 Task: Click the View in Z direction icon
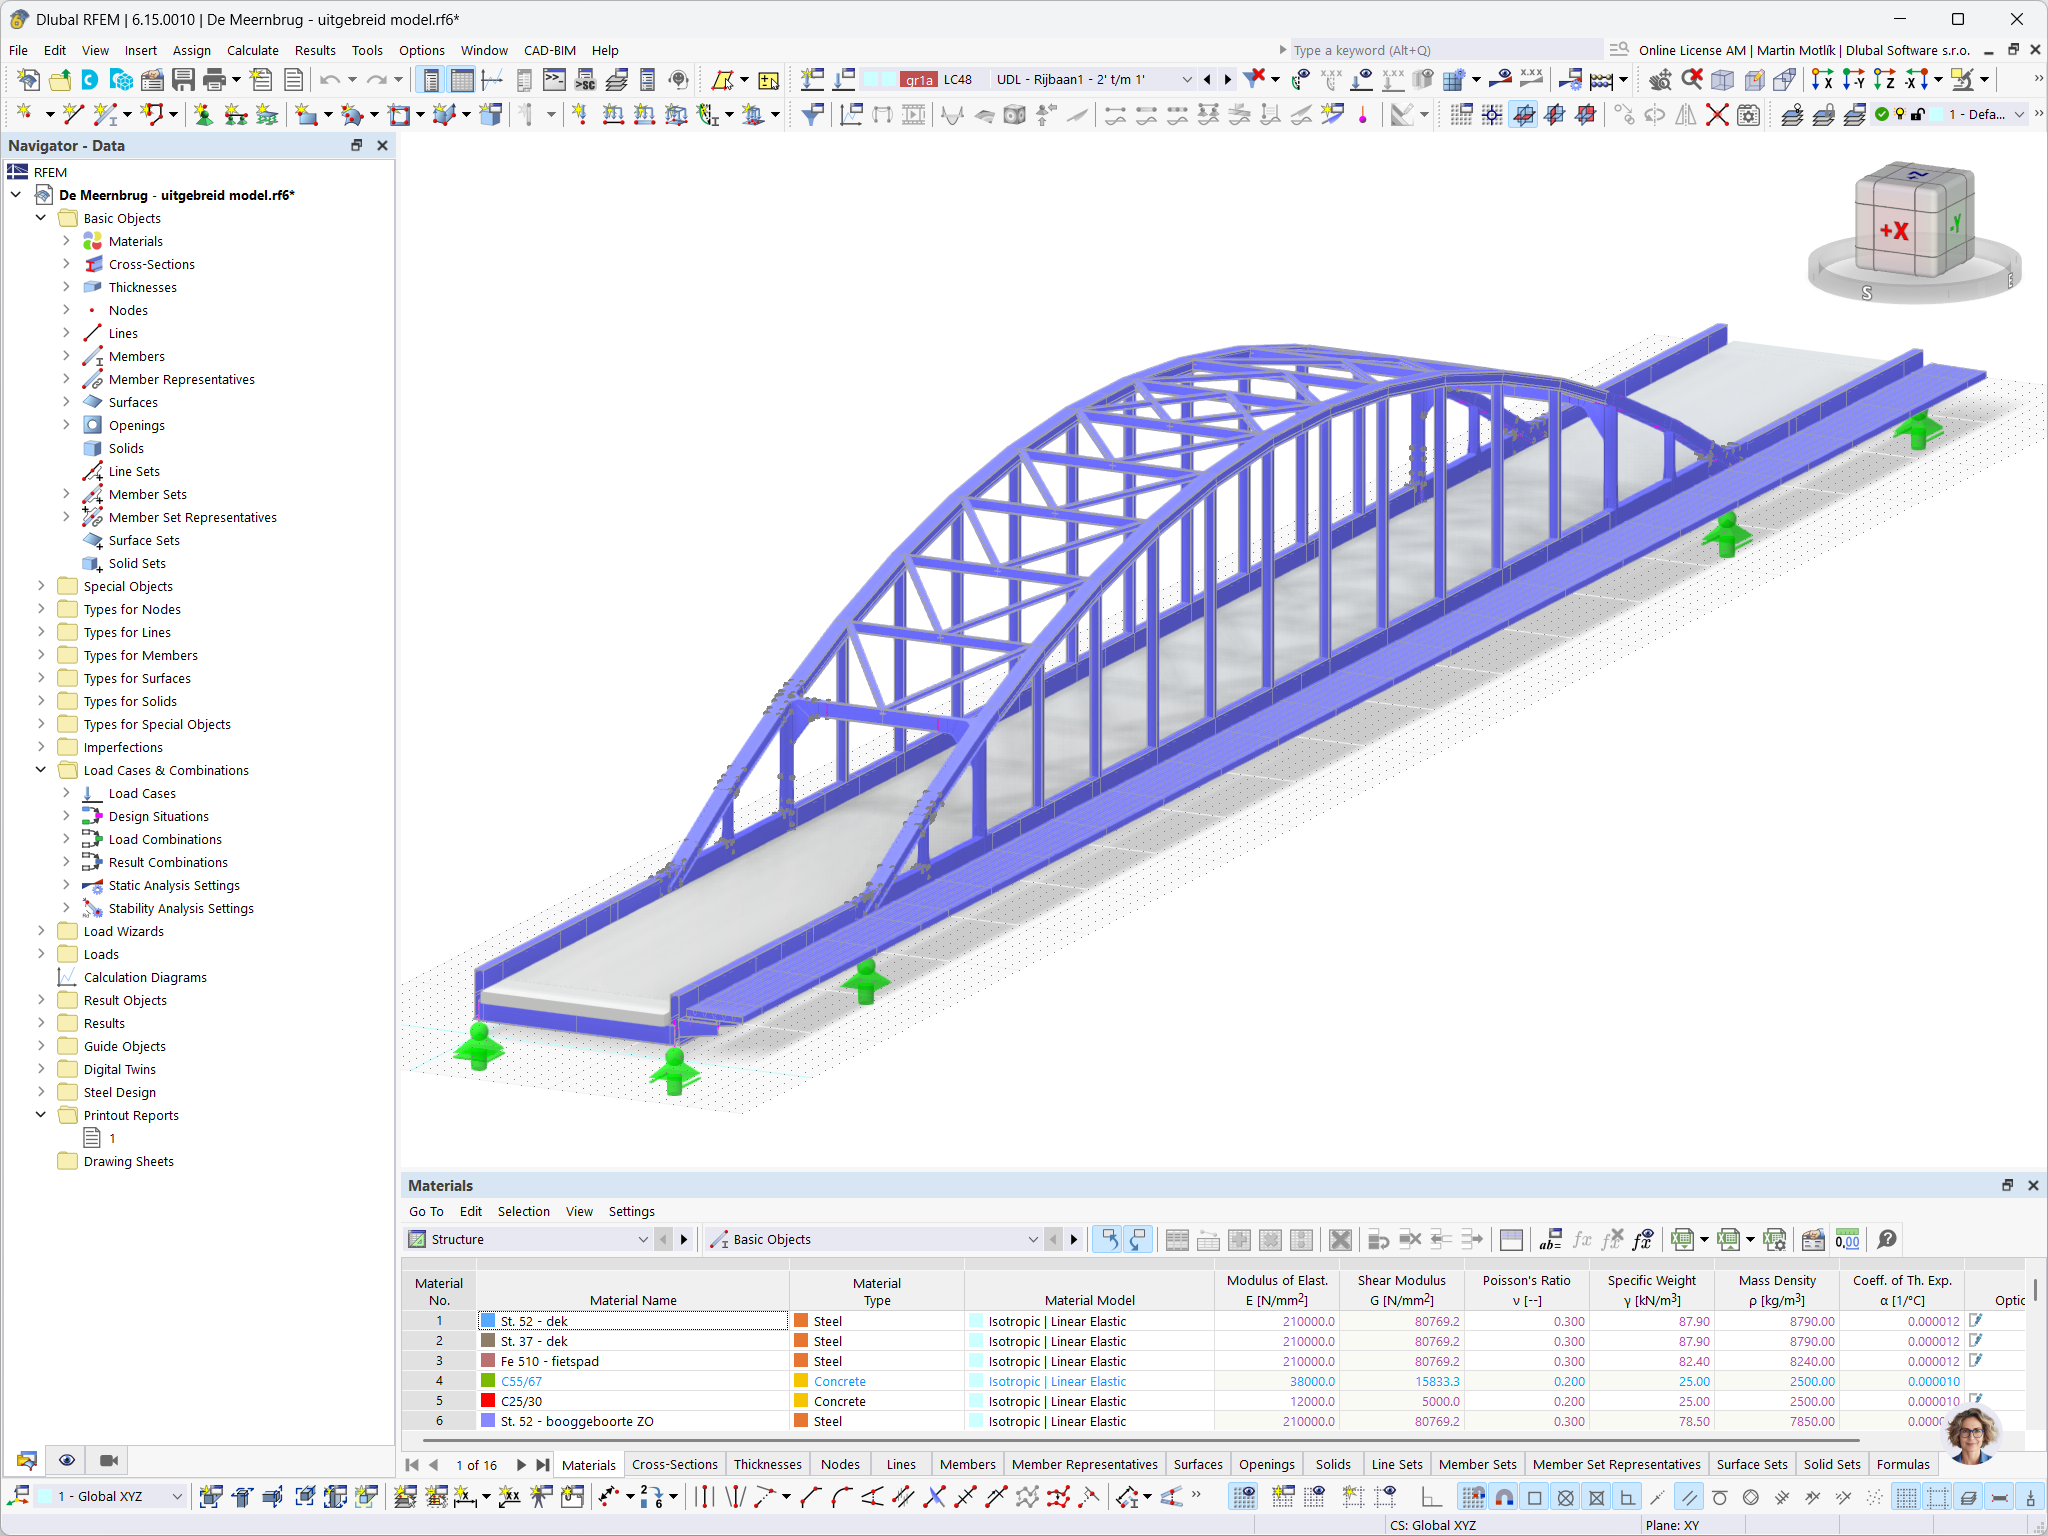tap(1884, 80)
